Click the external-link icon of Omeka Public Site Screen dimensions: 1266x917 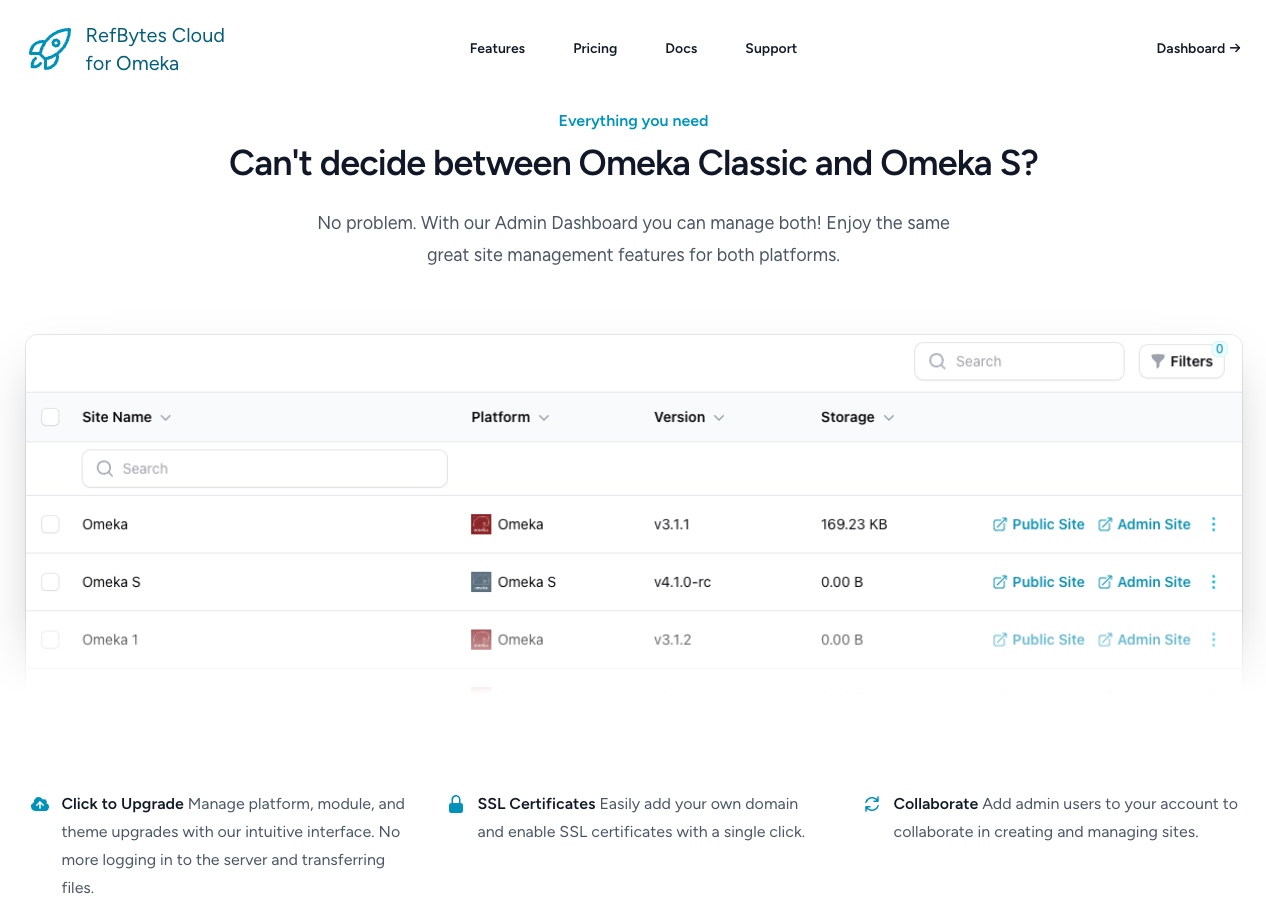(x=999, y=524)
